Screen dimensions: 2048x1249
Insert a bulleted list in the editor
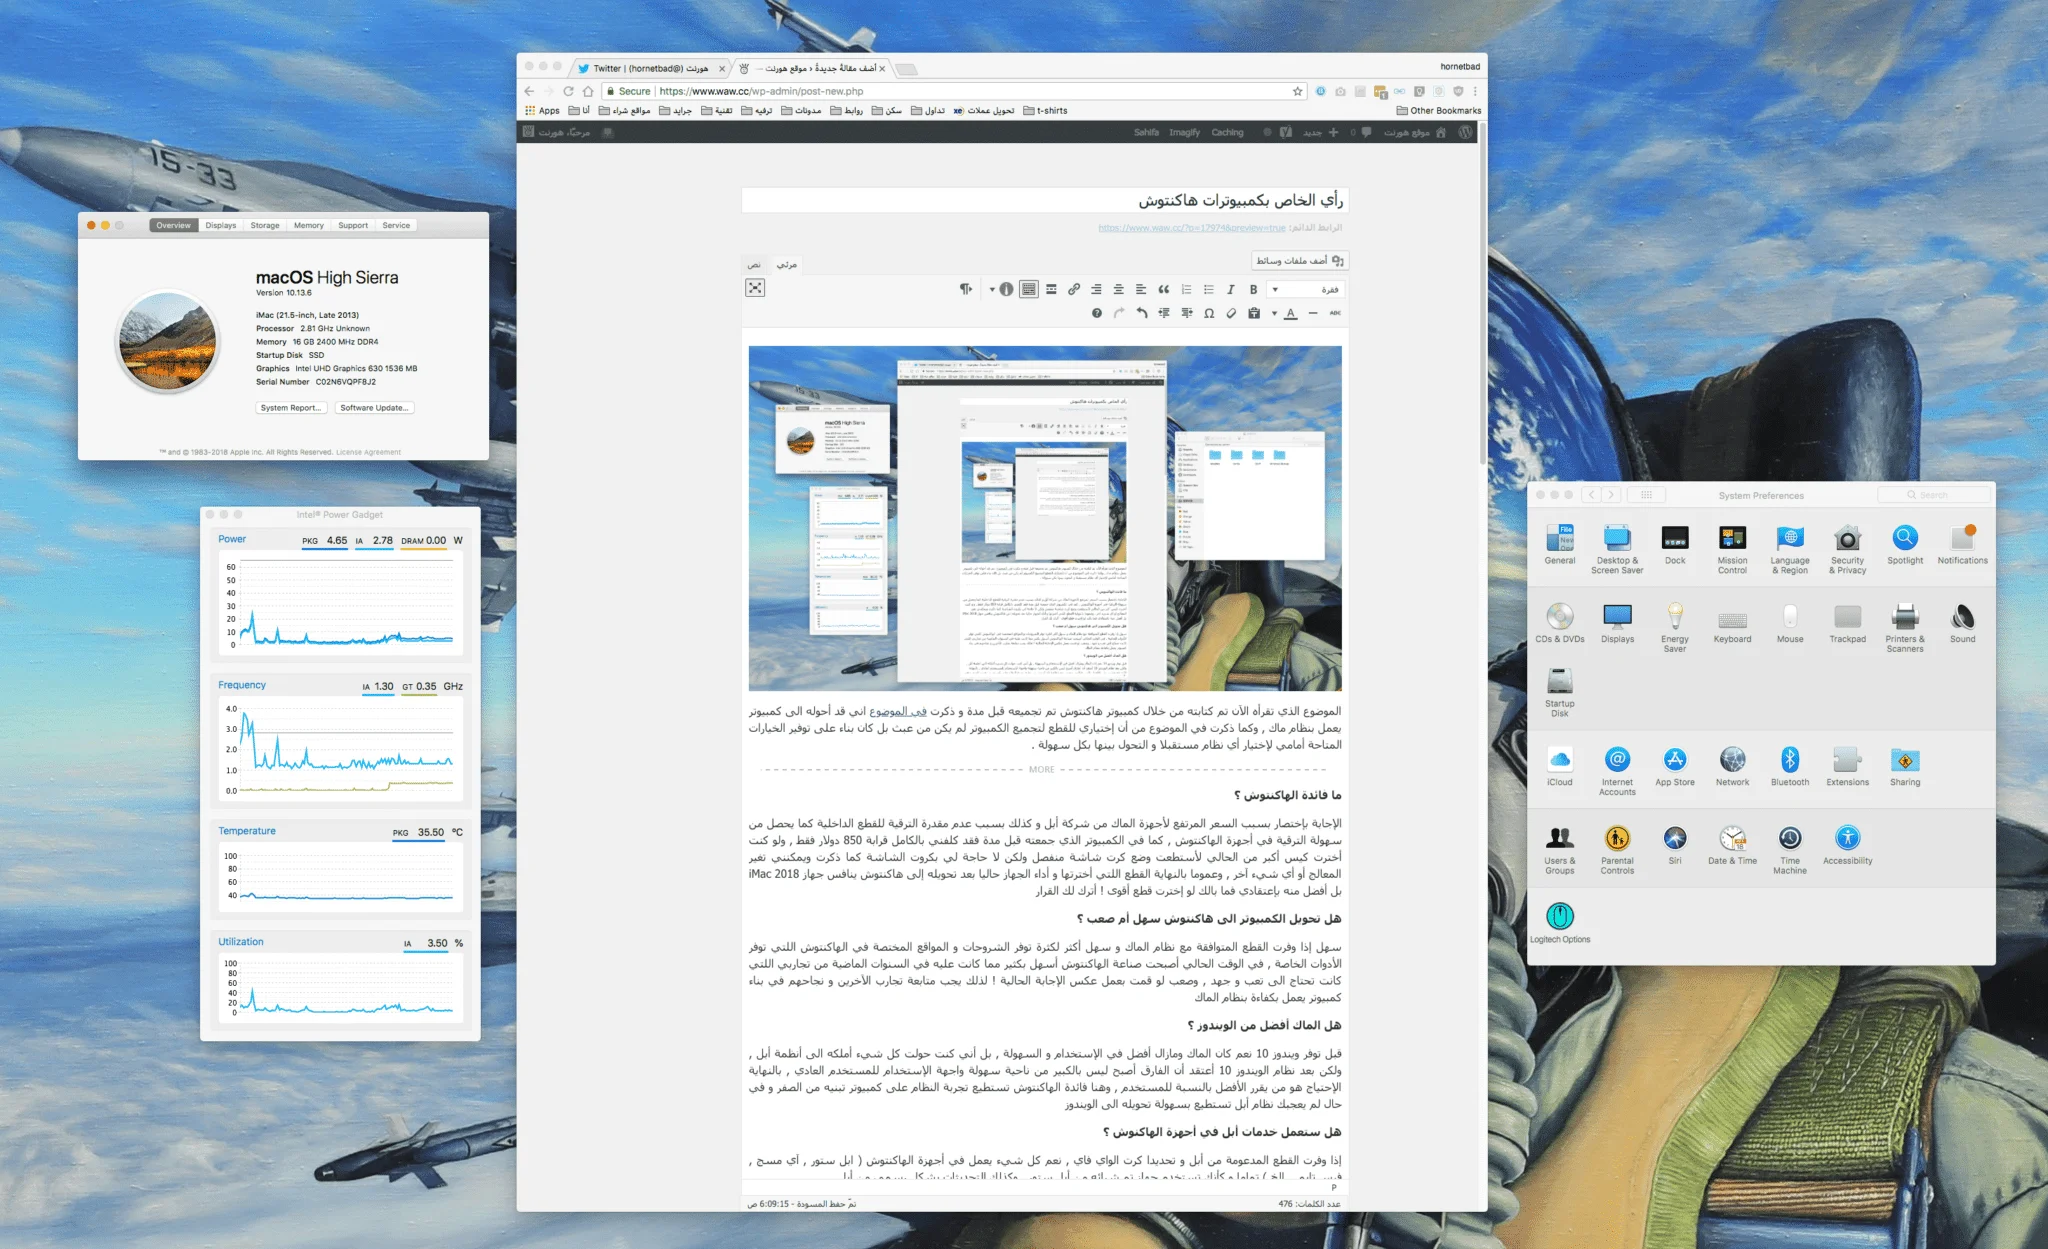pyautogui.click(x=1208, y=289)
